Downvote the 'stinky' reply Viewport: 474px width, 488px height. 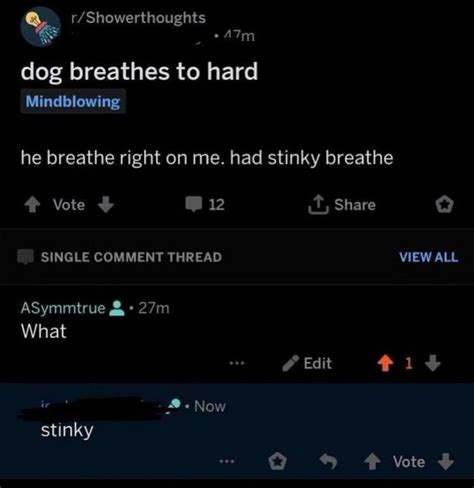[x=446, y=462]
